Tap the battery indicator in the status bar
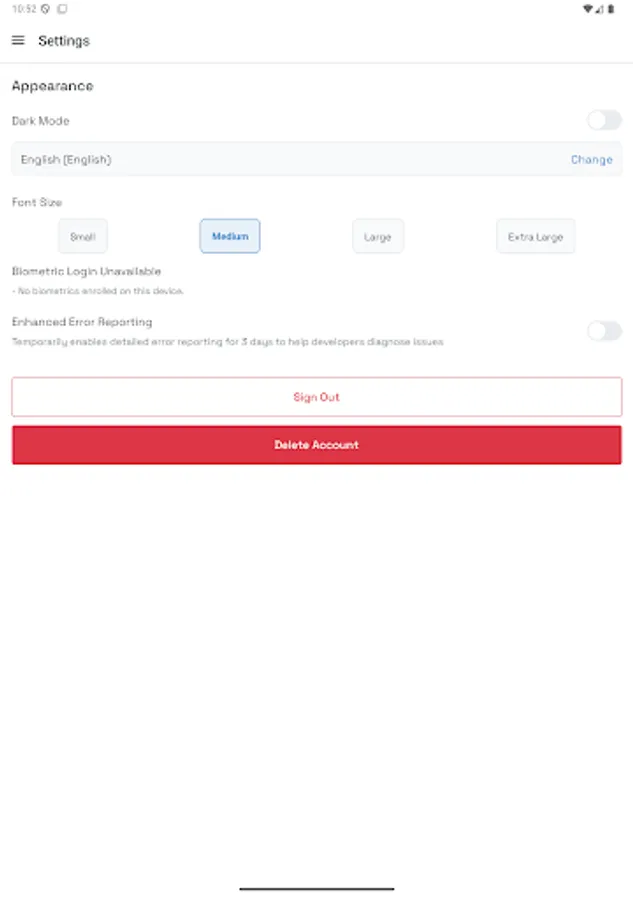This screenshot has width=633, height=900. click(611, 10)
